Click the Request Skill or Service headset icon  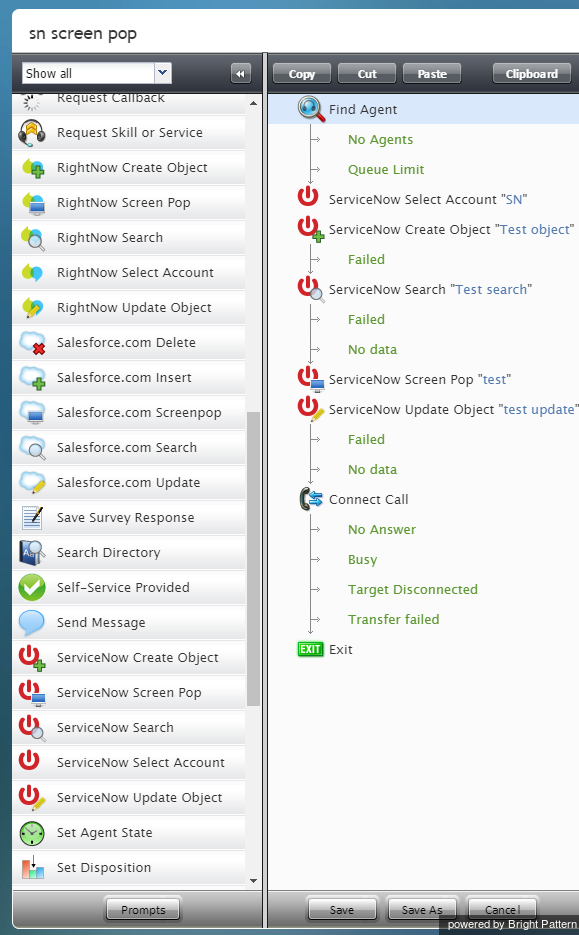(x=32, y=132)
